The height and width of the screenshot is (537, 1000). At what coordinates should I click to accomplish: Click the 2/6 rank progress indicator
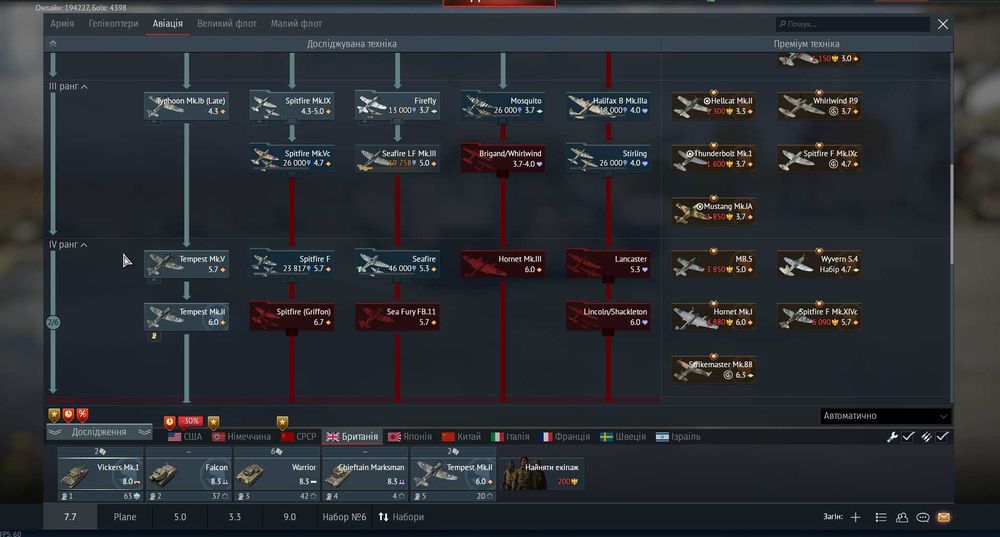tap(53, 323)
